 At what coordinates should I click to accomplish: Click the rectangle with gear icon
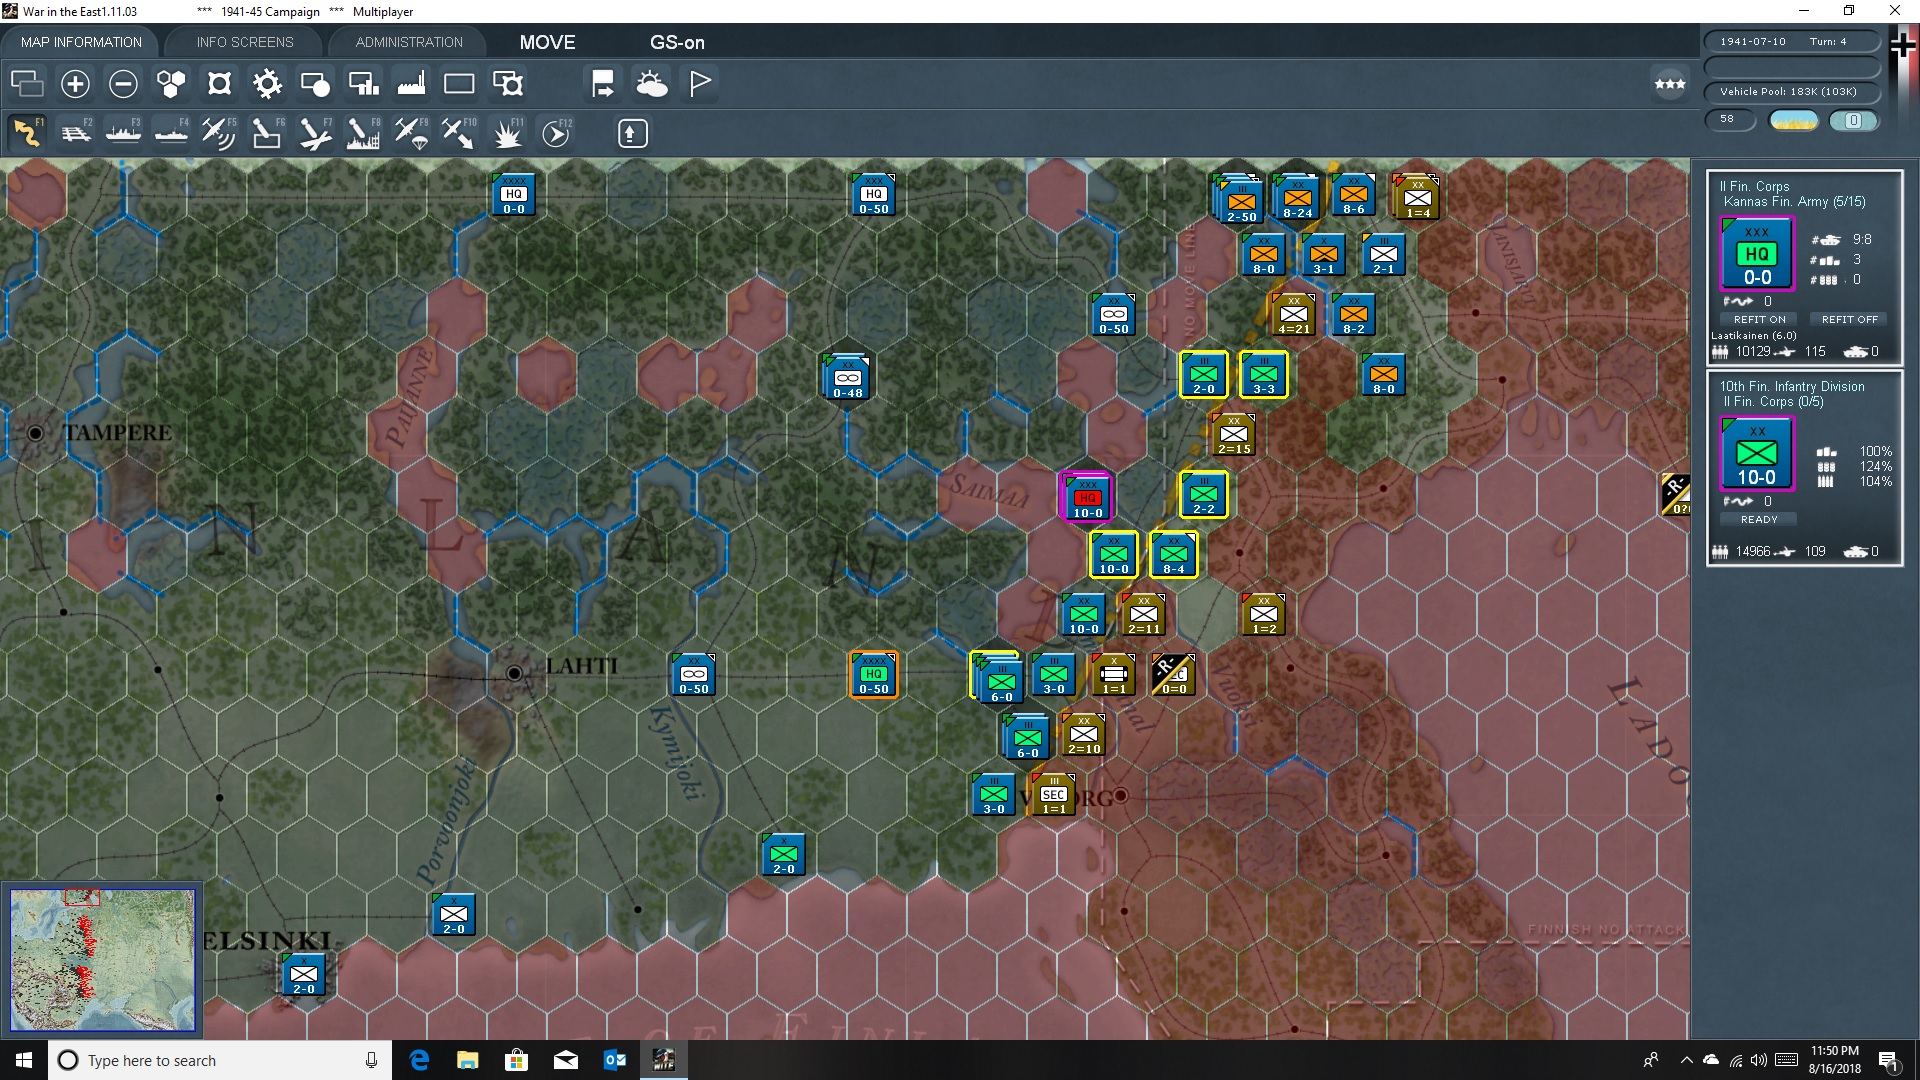[508, 83]
